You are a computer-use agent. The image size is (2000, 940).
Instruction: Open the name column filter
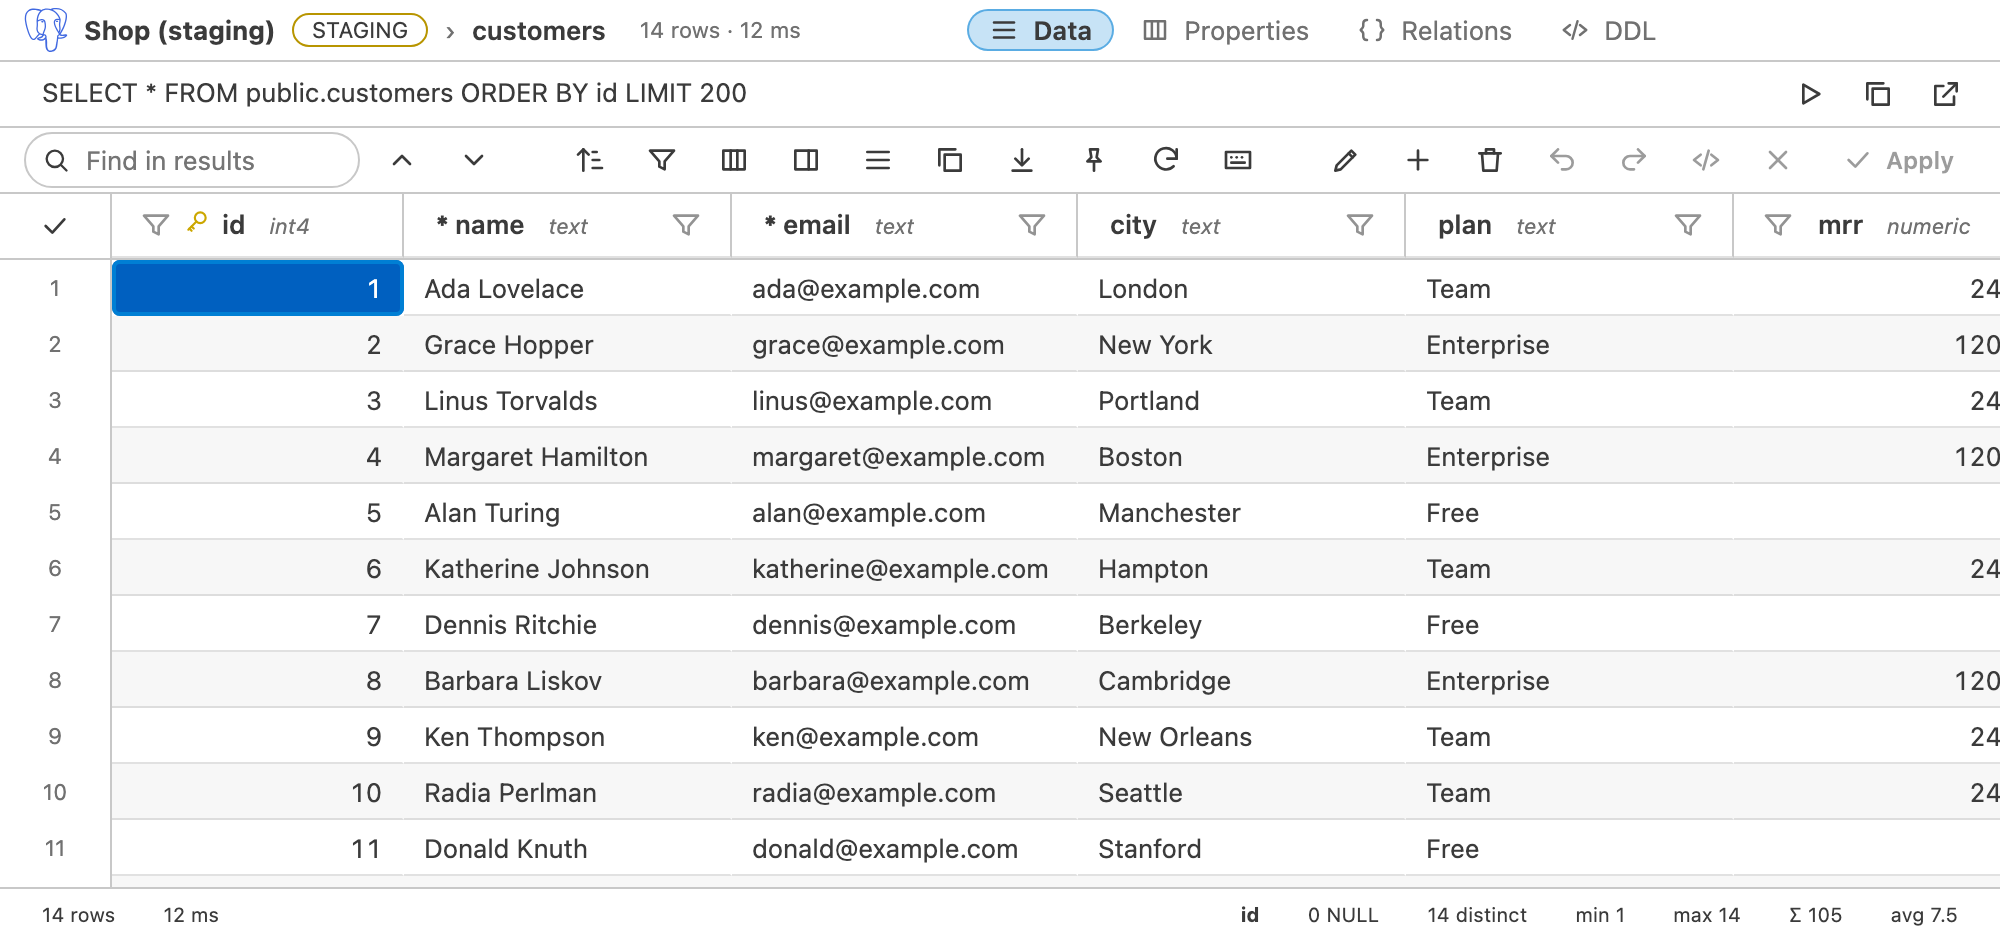(x=686, y=225)
